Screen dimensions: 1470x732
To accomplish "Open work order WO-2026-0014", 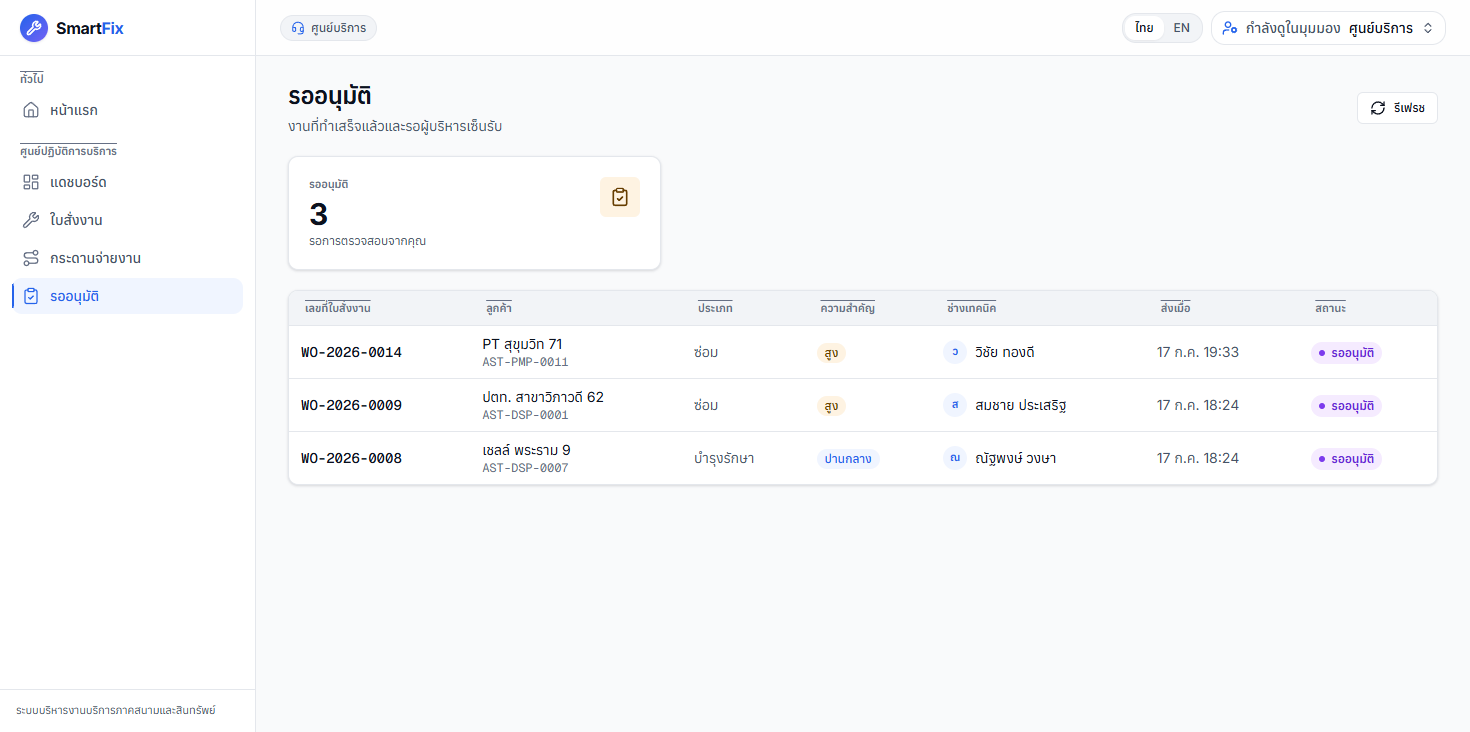I will click(x=351, y=352).
